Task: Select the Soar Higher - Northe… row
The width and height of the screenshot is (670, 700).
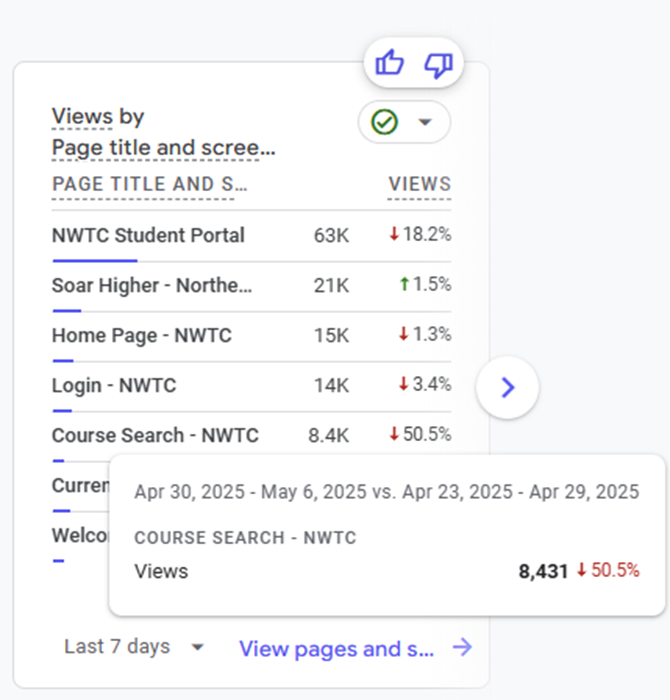Action: [251, 286]
